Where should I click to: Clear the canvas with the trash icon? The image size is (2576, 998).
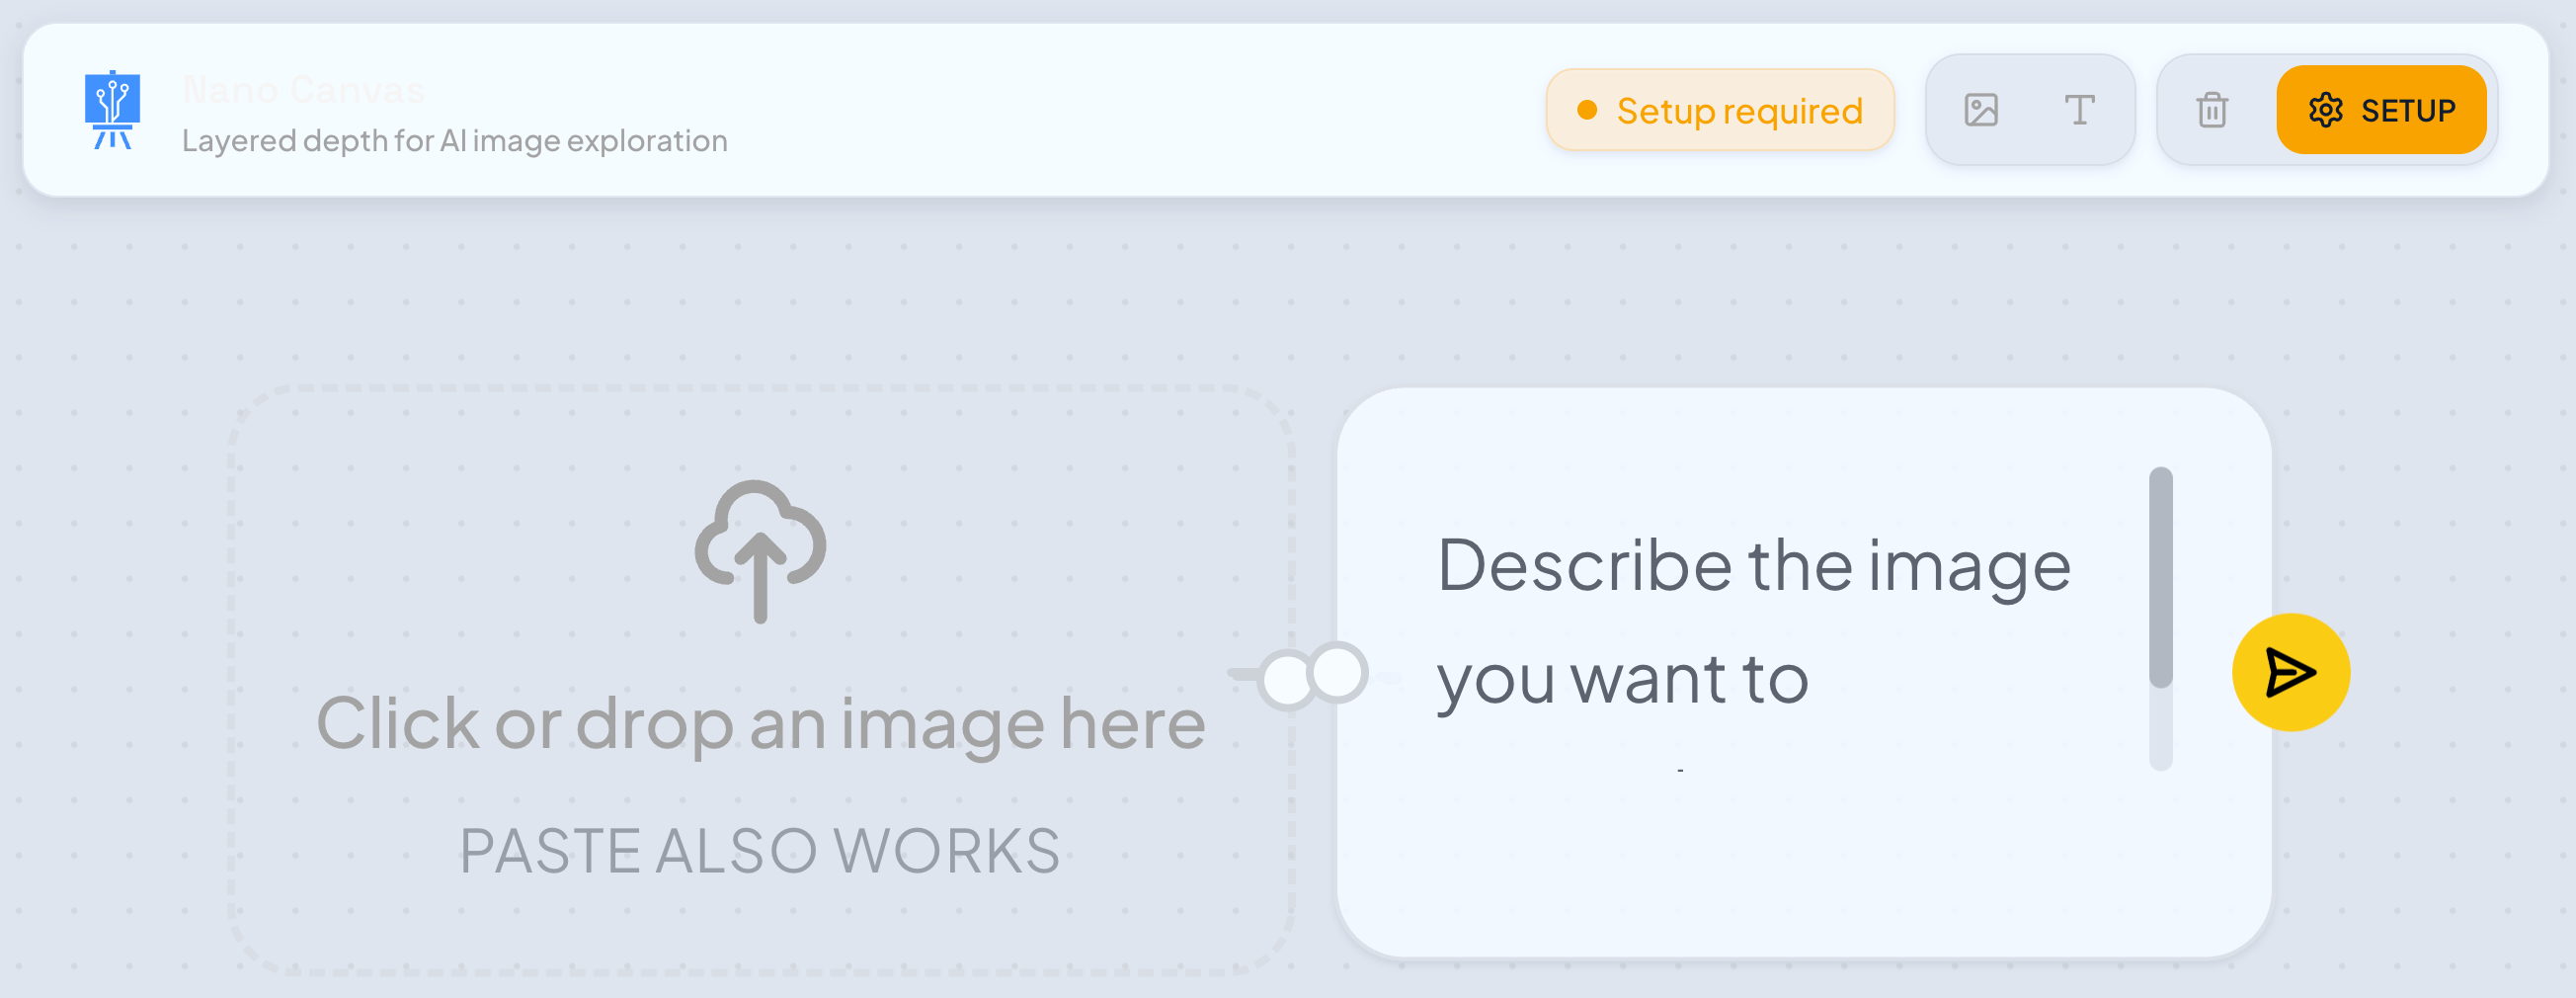click(2211, 110)
